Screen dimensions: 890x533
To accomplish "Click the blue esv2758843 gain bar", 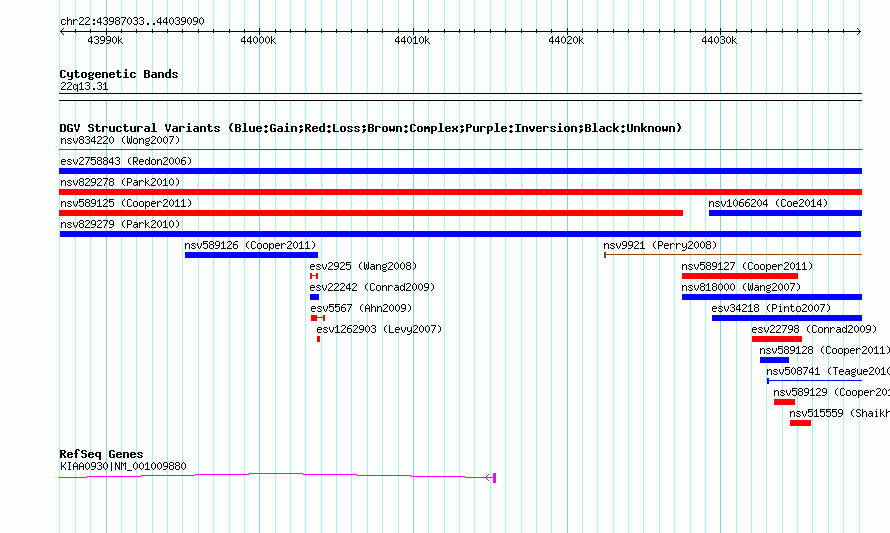I will pos(460,171).
